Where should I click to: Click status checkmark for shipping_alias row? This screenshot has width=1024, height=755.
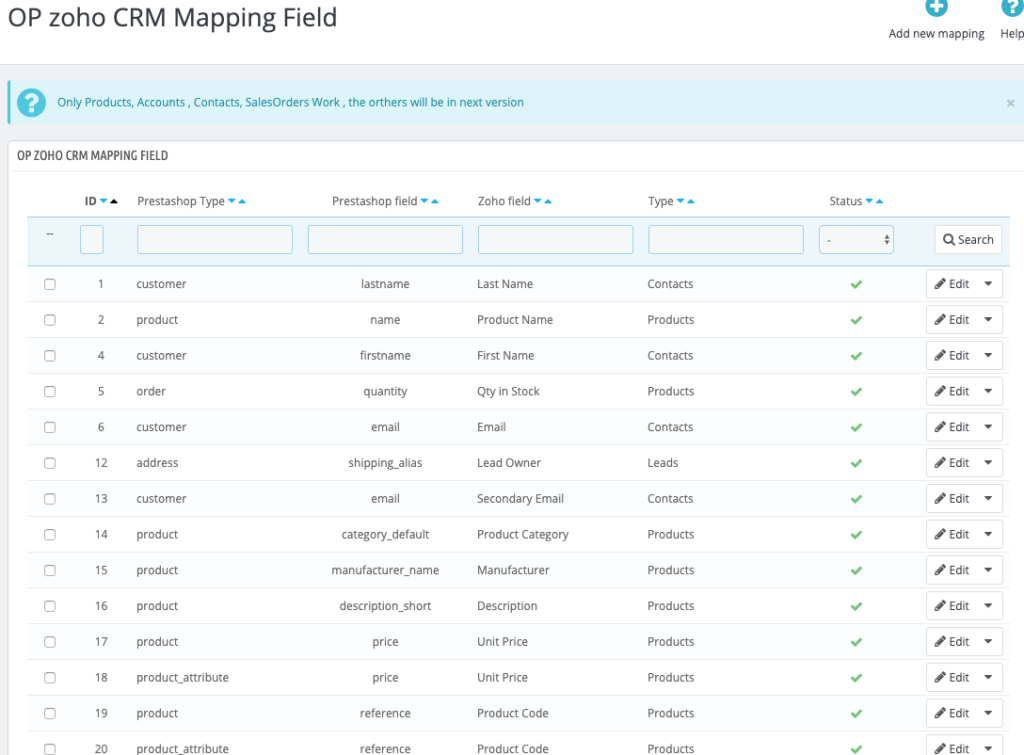point(856,463)
